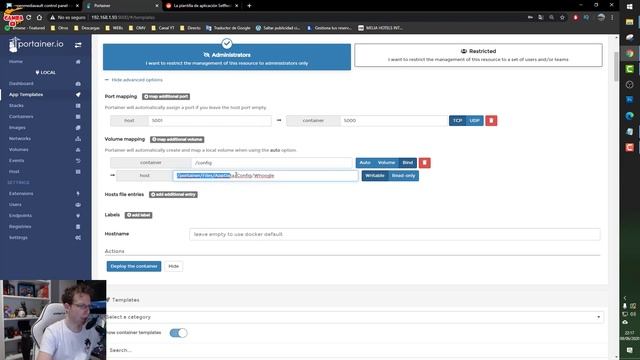Open Extensions settings in sidebar
The width and height of the screenshot is (640, 360).
coord(21,193)
